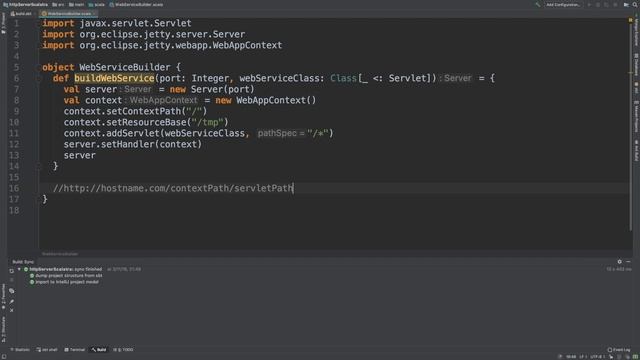This screenshot has width=640, height=360.
Task: Click the HttpServerScalatra breadcrumb in navigation bar
Action: (25, 4)
